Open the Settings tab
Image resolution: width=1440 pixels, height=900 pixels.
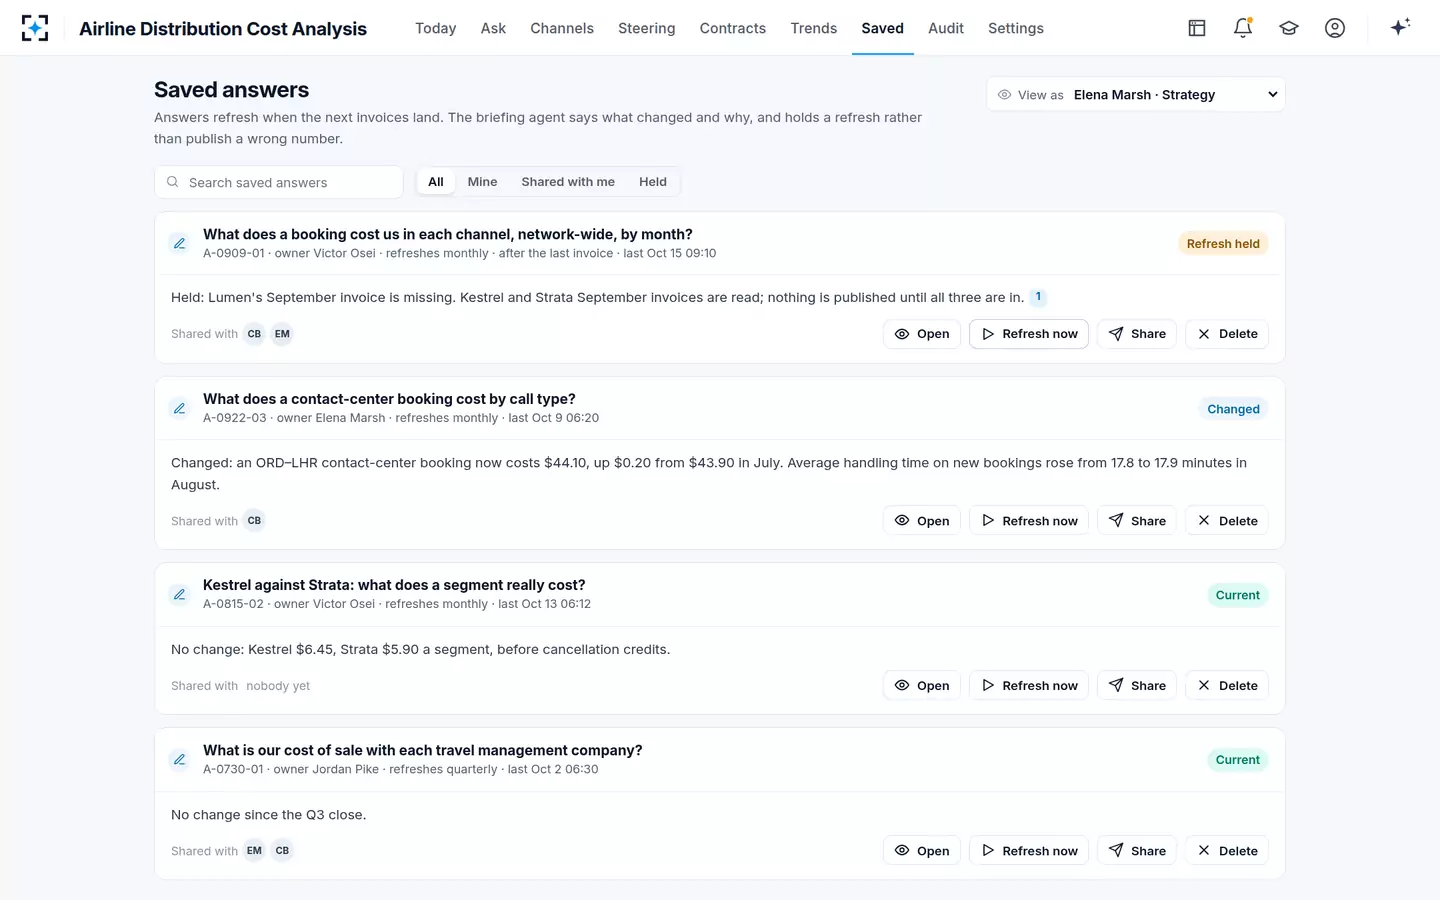pos(1016,28)
